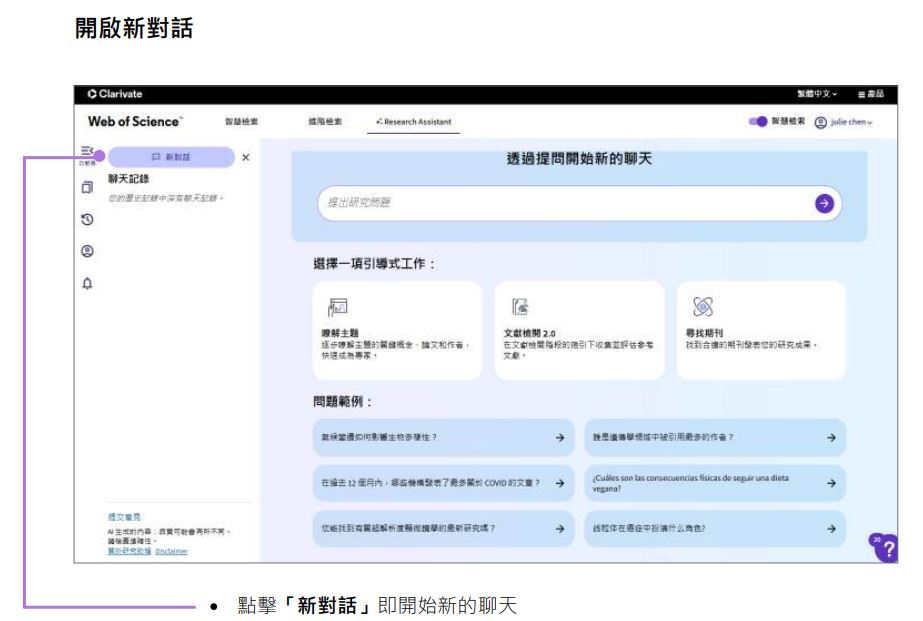Click the arrow on the most-cited authors example question
This screenshot has height=621, width=923.
831,437
